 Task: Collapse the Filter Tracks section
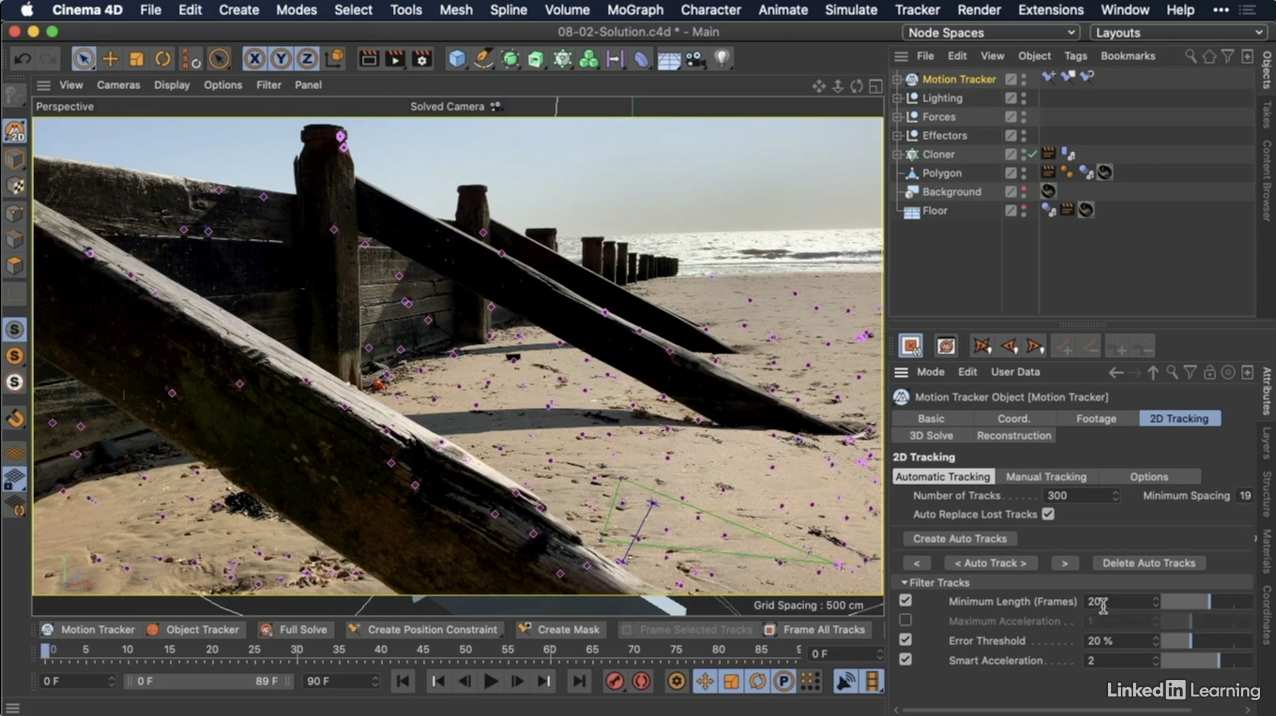click(x=904, y=582)
